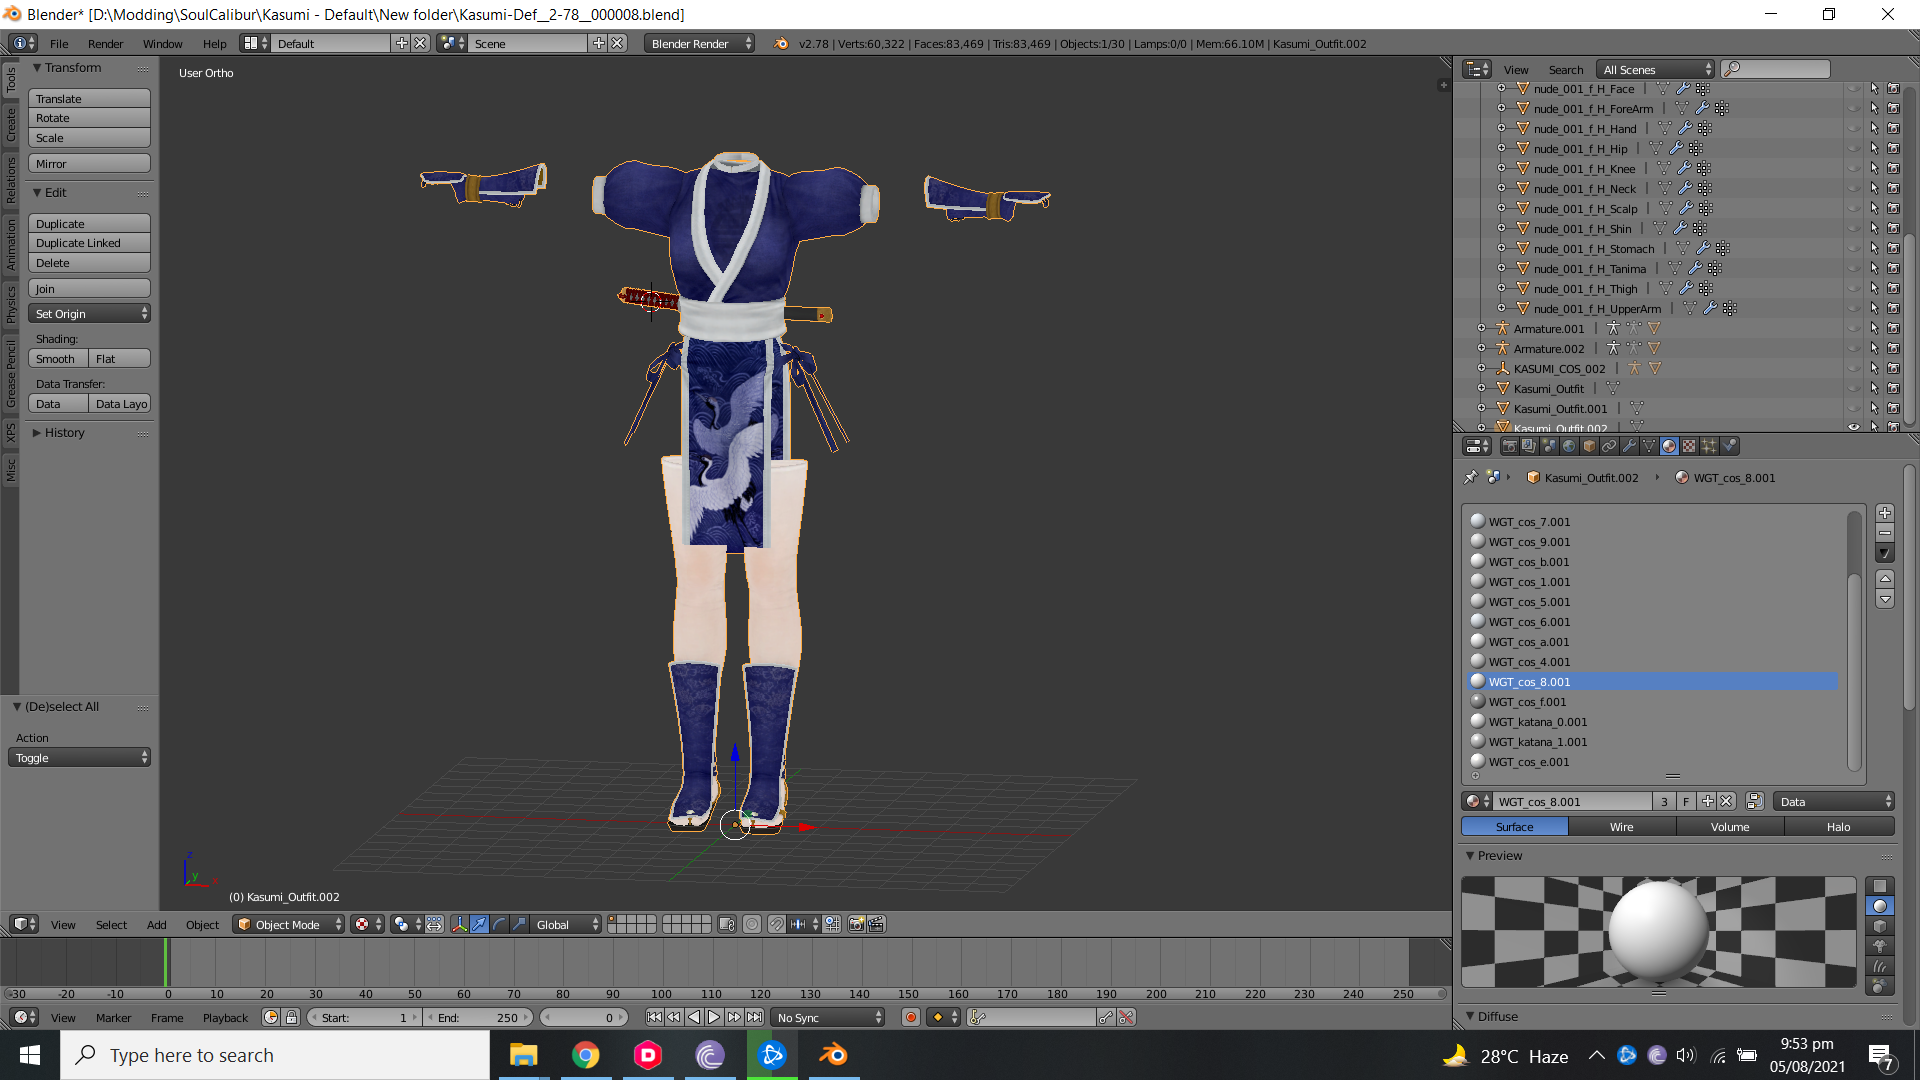Open the Object properties tab (cube icon)
Viewport: 1920px width, 1080px height.
coord(1589,447)
